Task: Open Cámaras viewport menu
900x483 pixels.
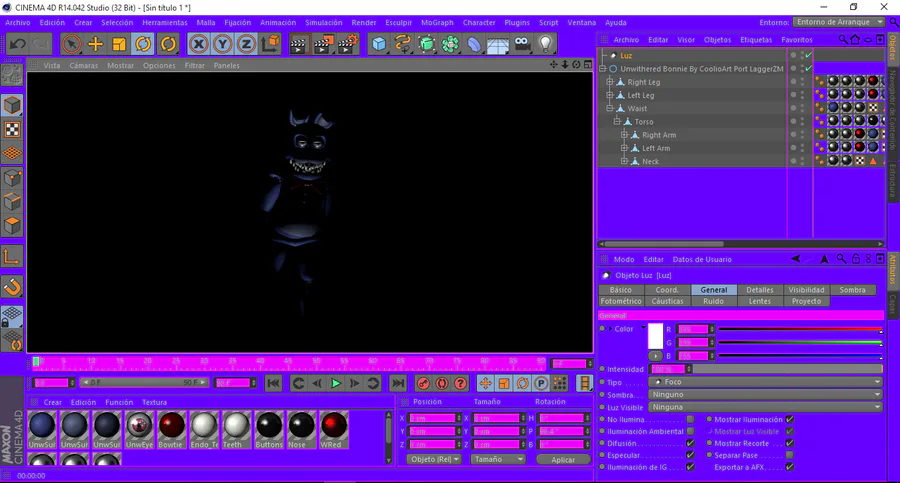Action: coord(84,65)
